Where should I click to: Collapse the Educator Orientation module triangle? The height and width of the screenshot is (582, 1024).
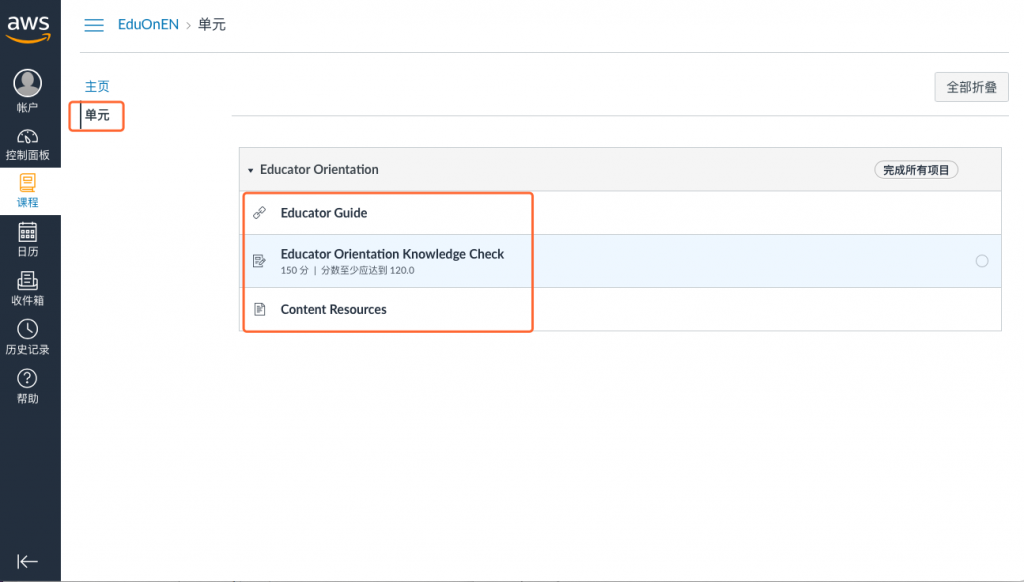tap(251, 170)
